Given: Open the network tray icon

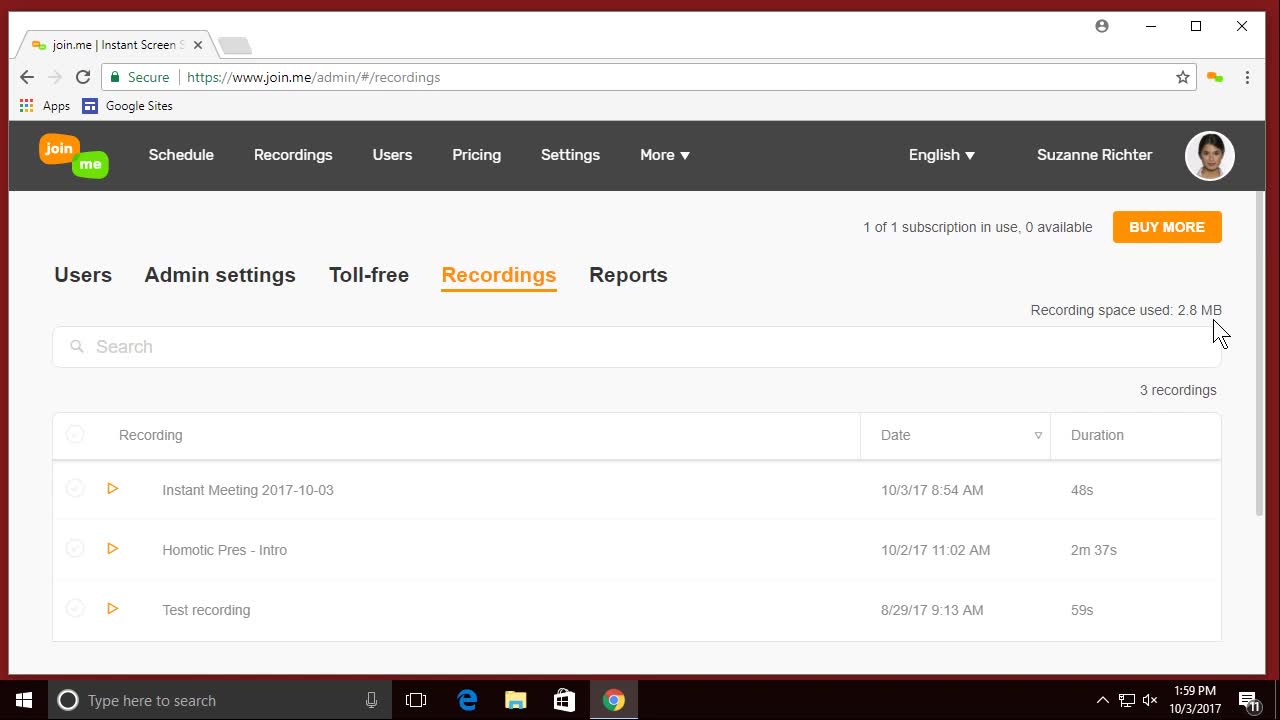Looking at the screenshot, I should [x=1126, y=700].
